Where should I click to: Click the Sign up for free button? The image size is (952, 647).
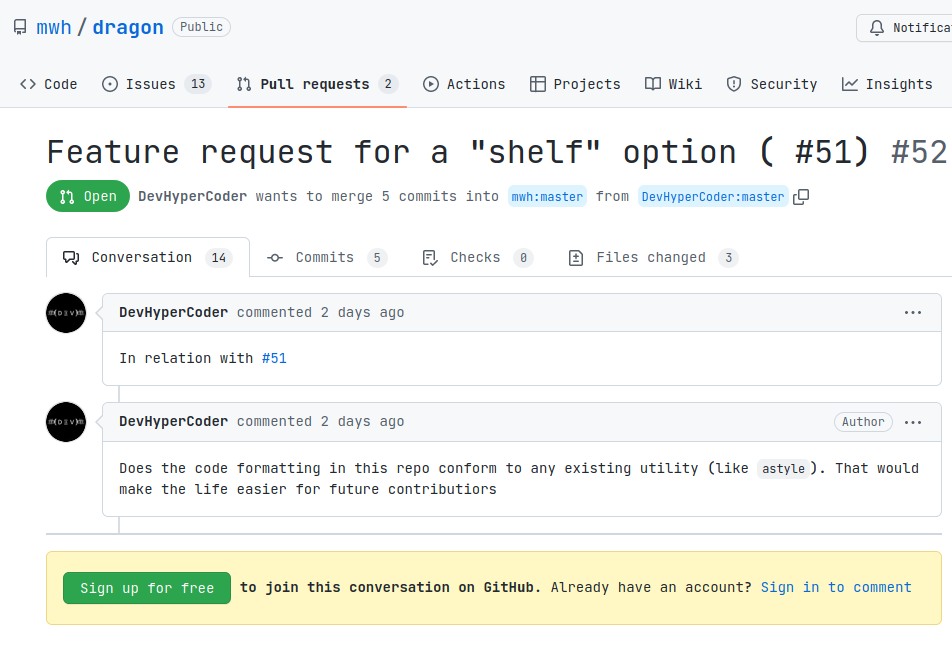(147, 588)
